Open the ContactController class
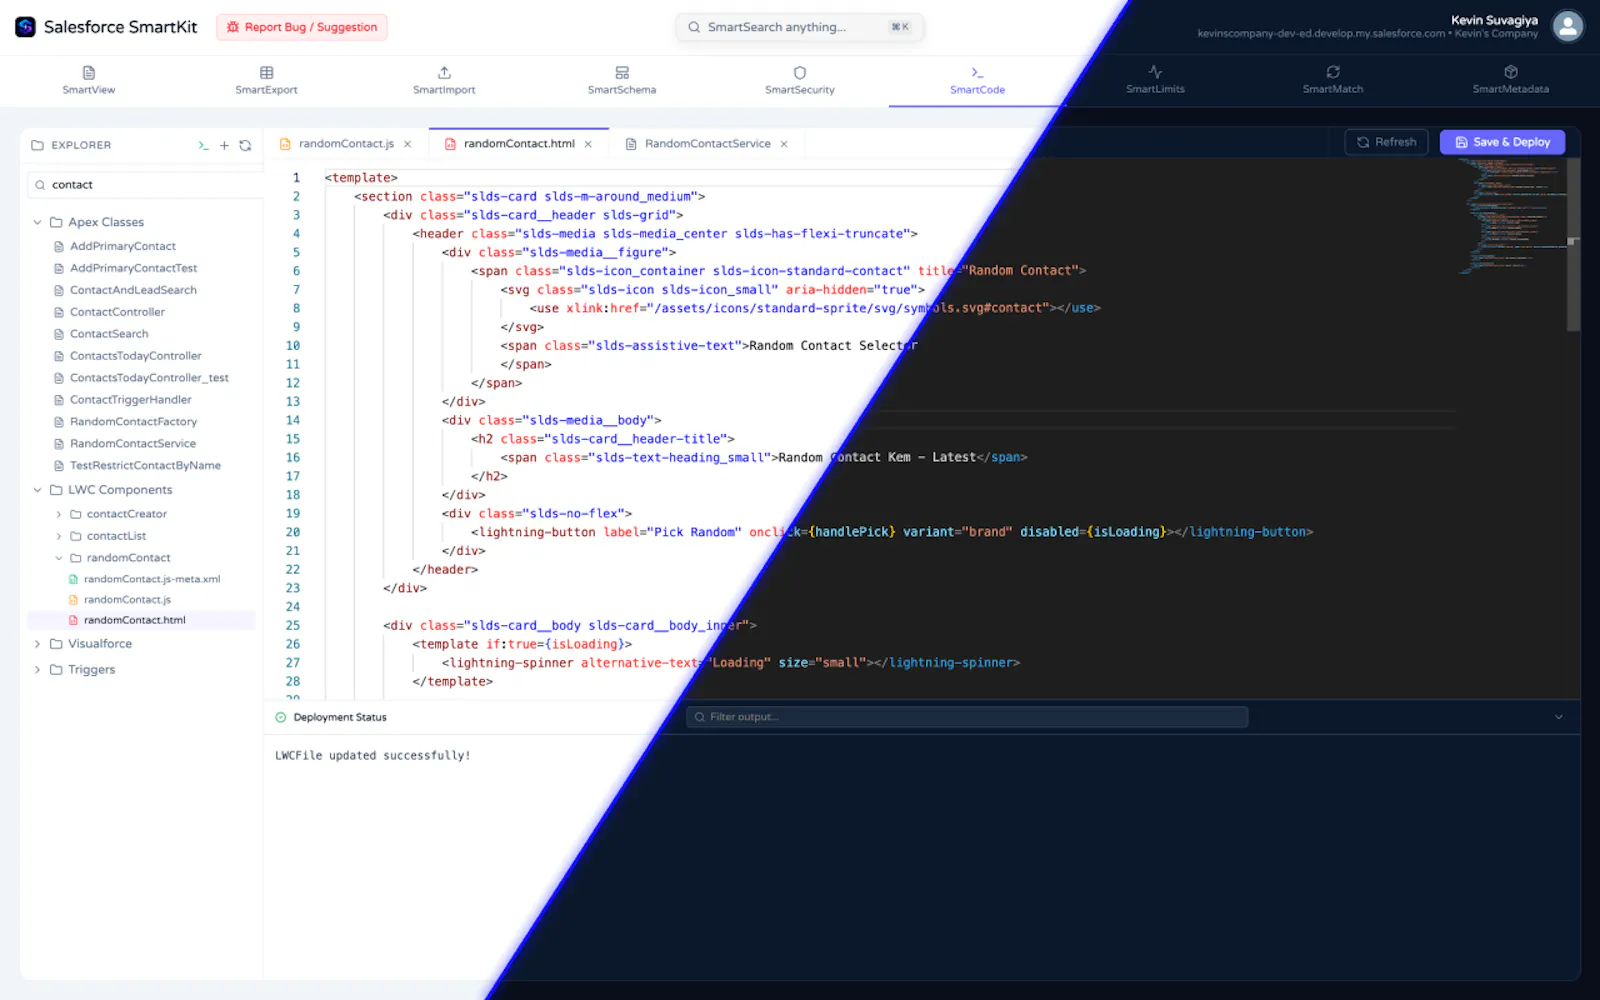 117,312
